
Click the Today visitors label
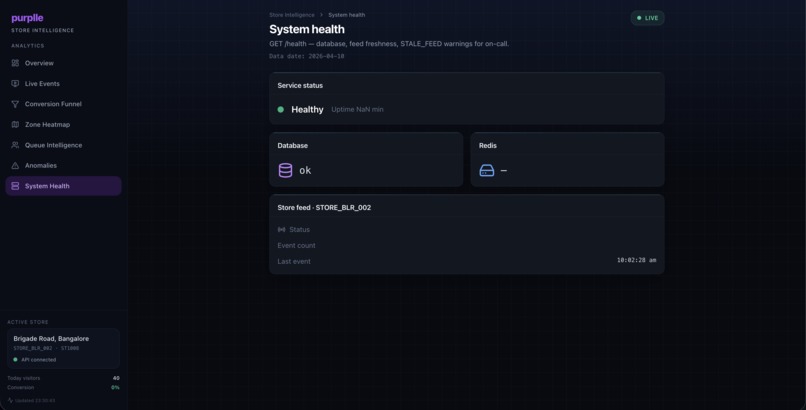pos(24,378)
